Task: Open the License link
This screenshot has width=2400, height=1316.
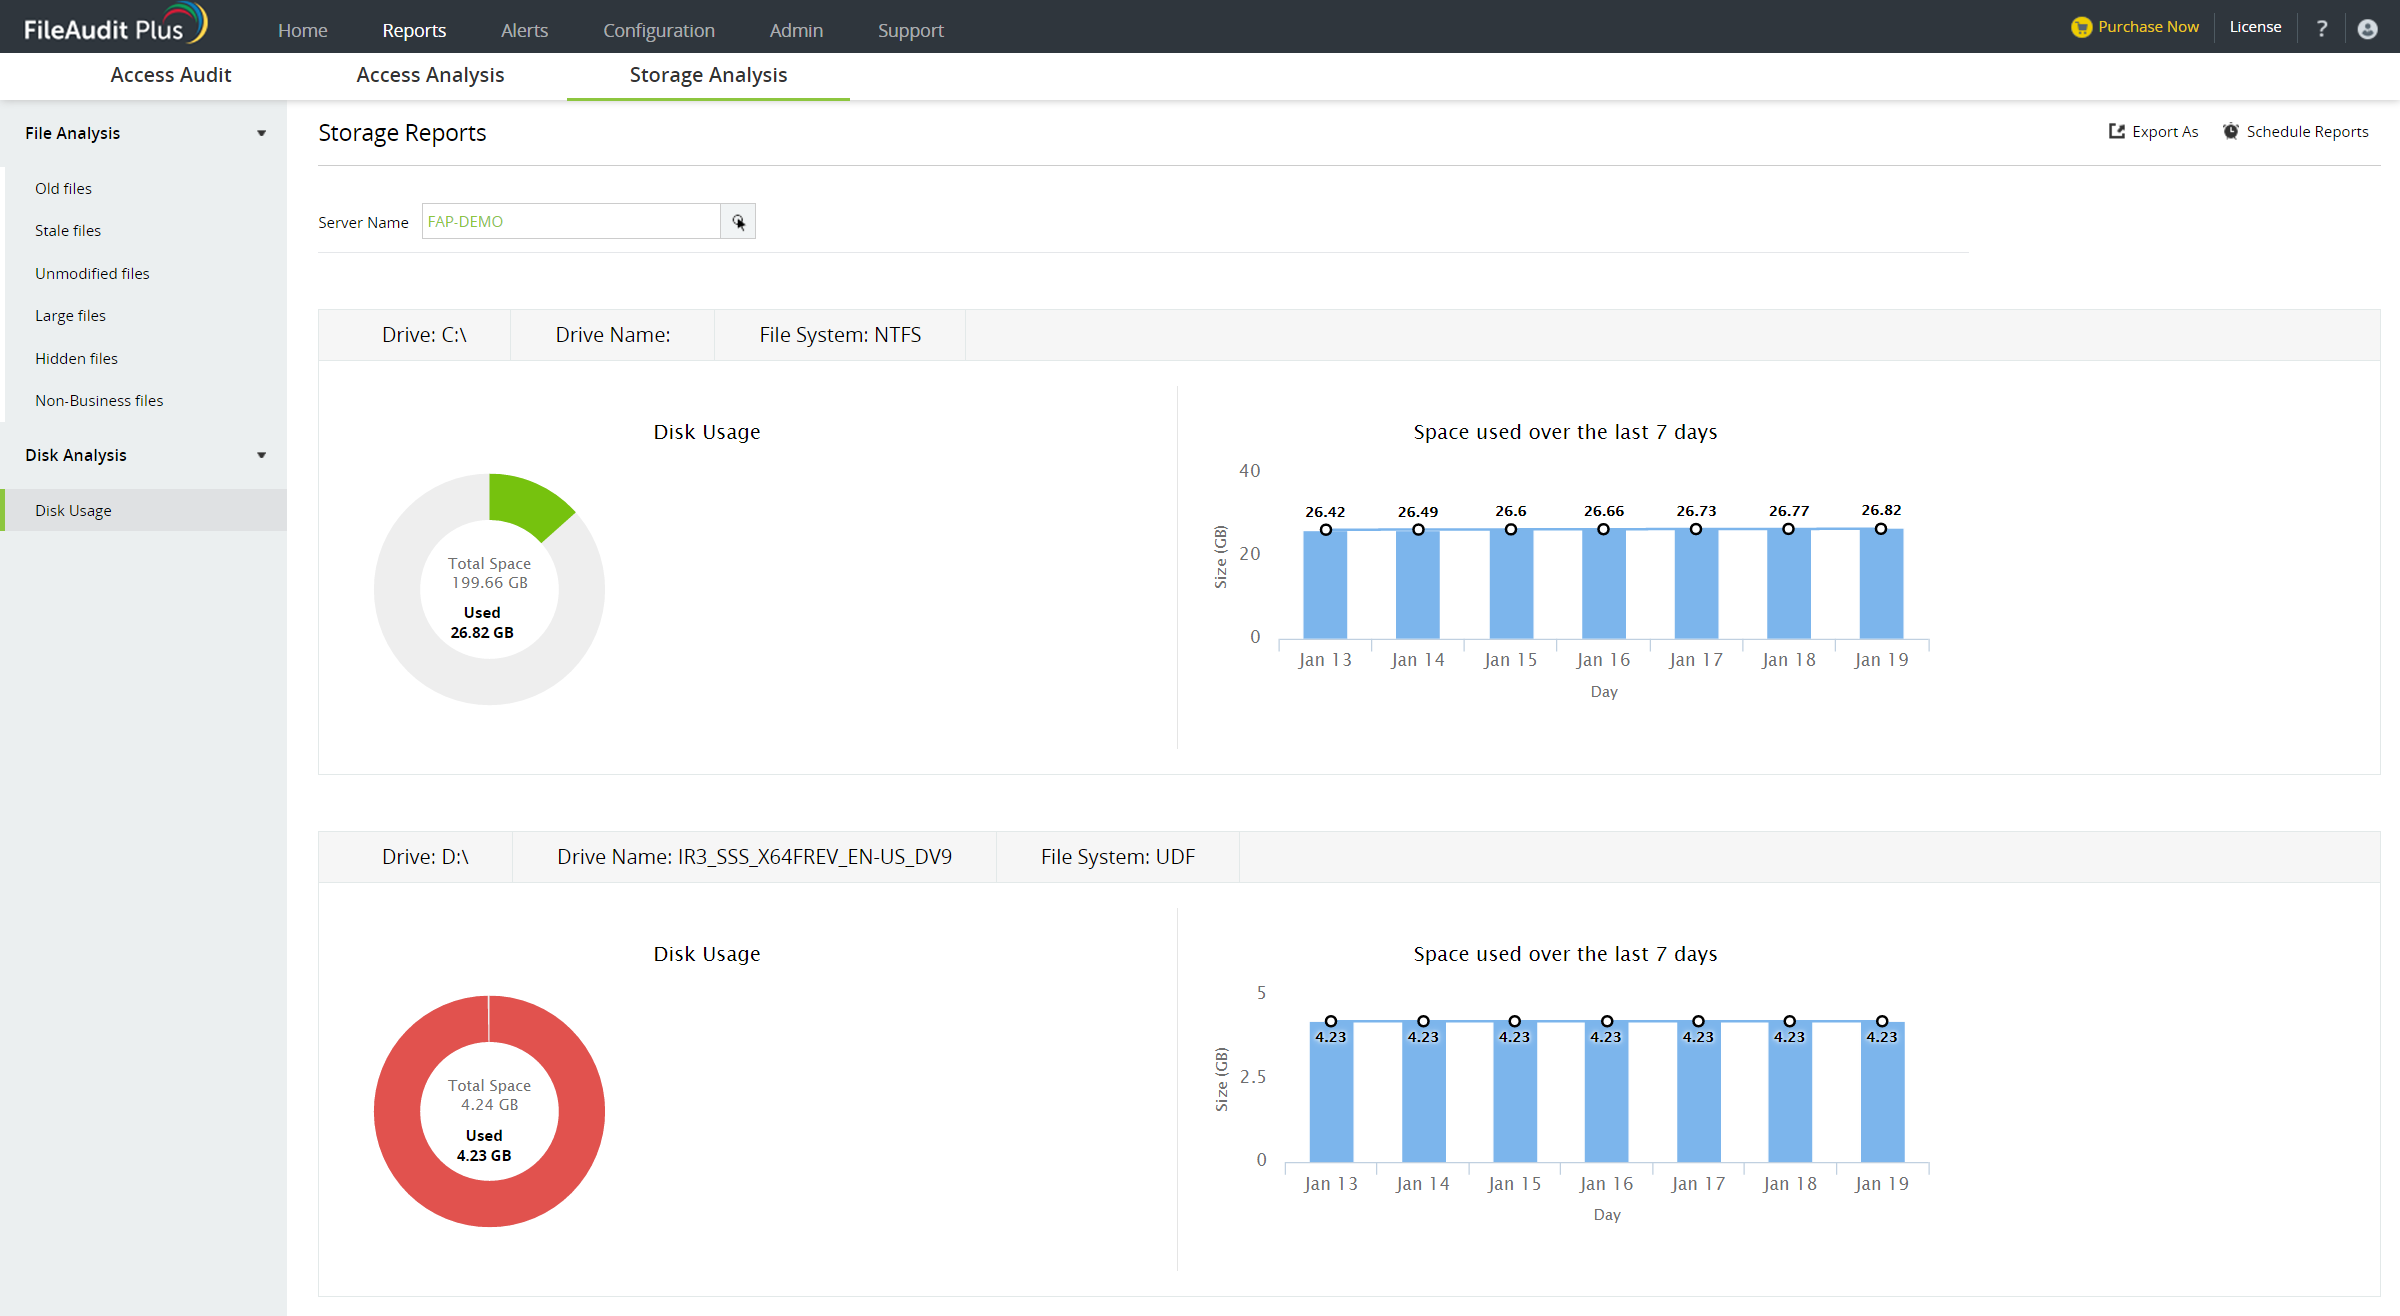Action: coord(2254,27)
